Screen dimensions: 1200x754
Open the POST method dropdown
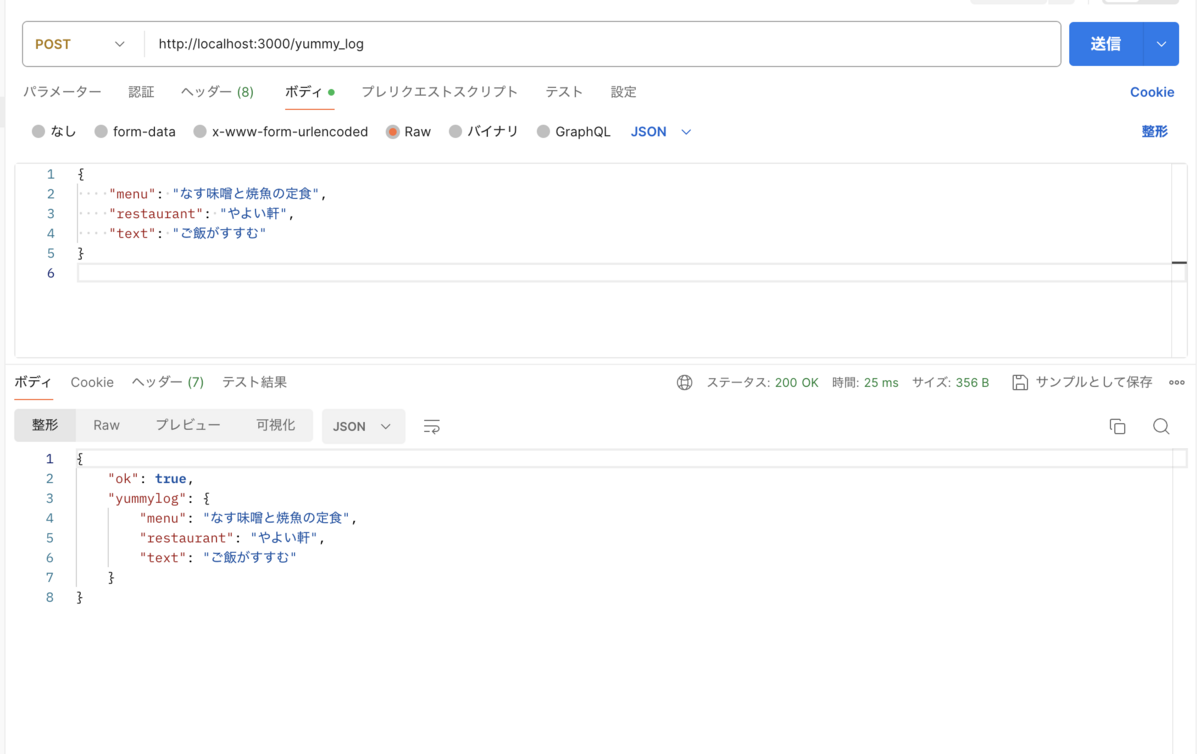pyautogui.click(x=81, y=44)
